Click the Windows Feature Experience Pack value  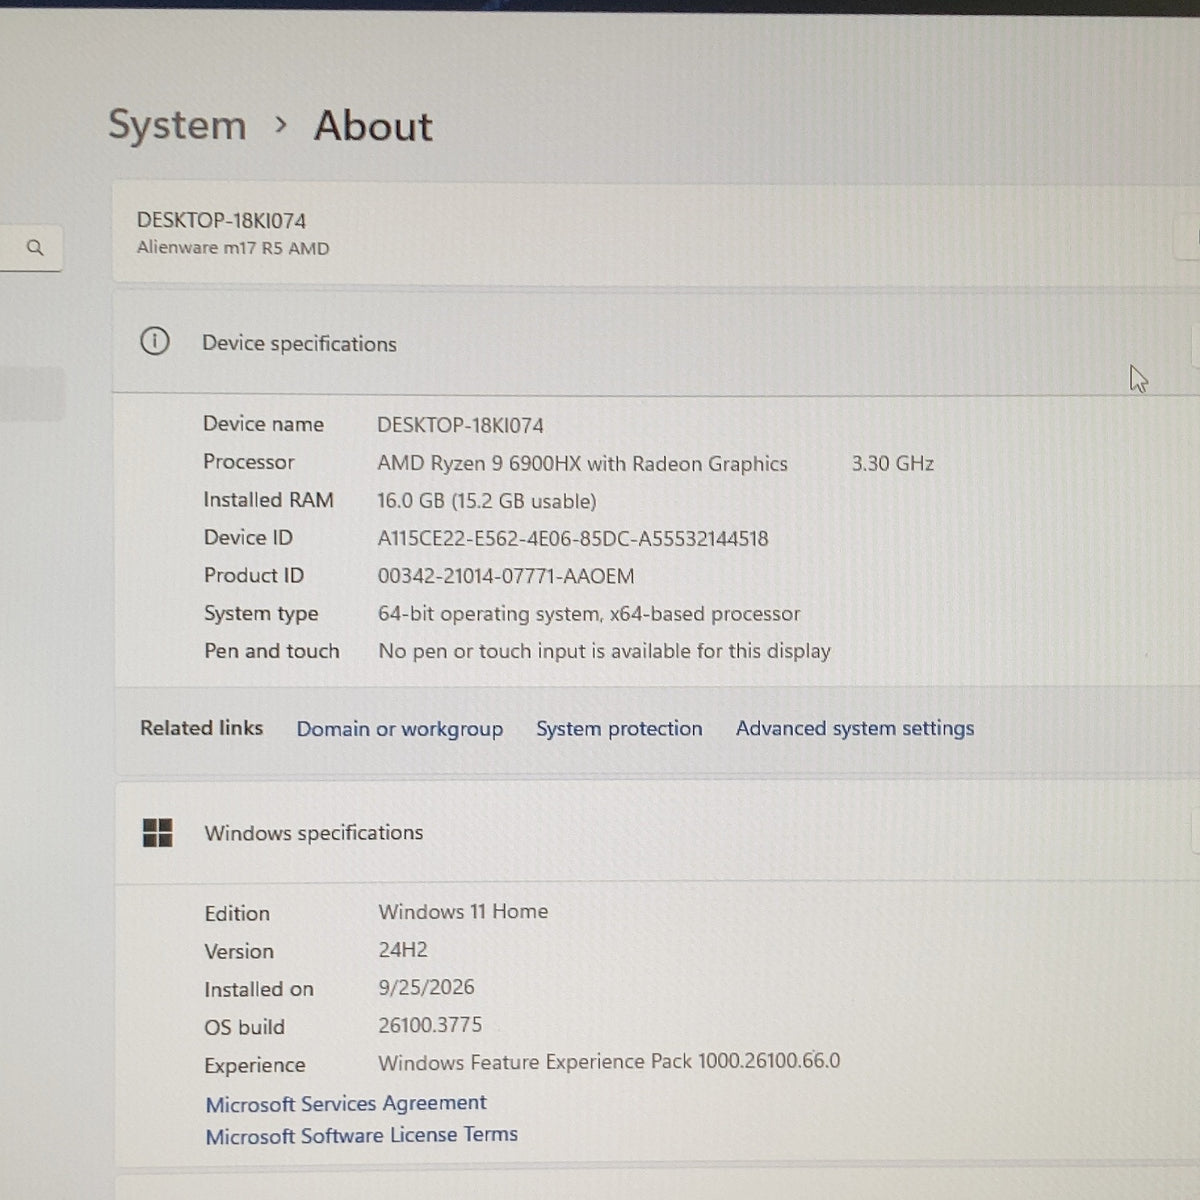(609, 1061)
